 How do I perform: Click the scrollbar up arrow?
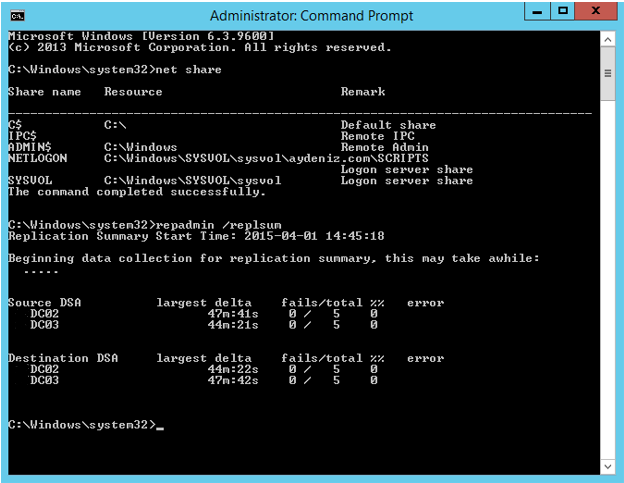pyautogui.click(x=608, y=40)
